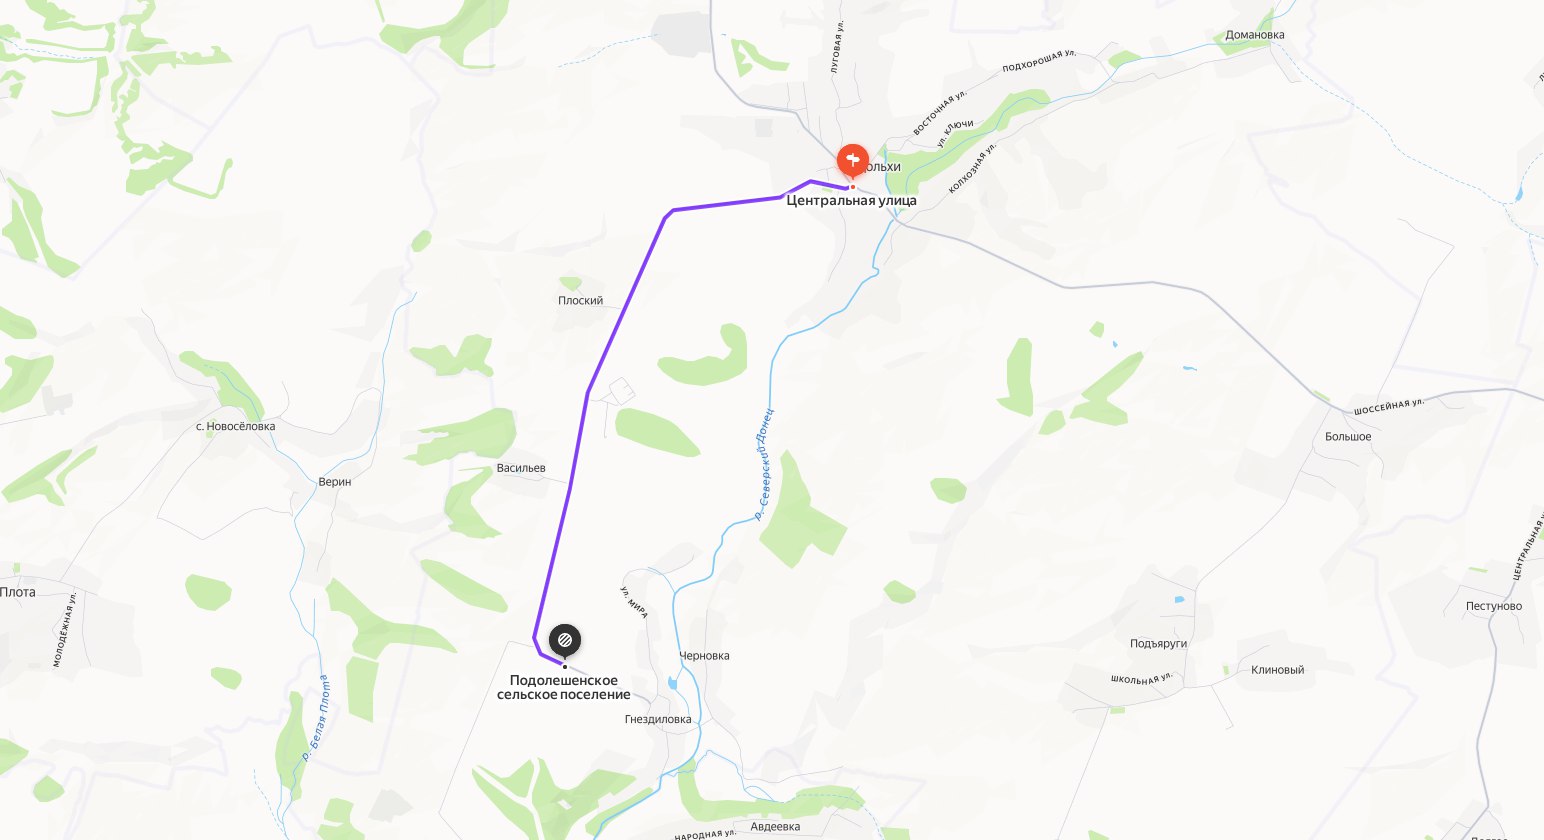Click the Клиновый settlement label

(x=1278, y=670)
